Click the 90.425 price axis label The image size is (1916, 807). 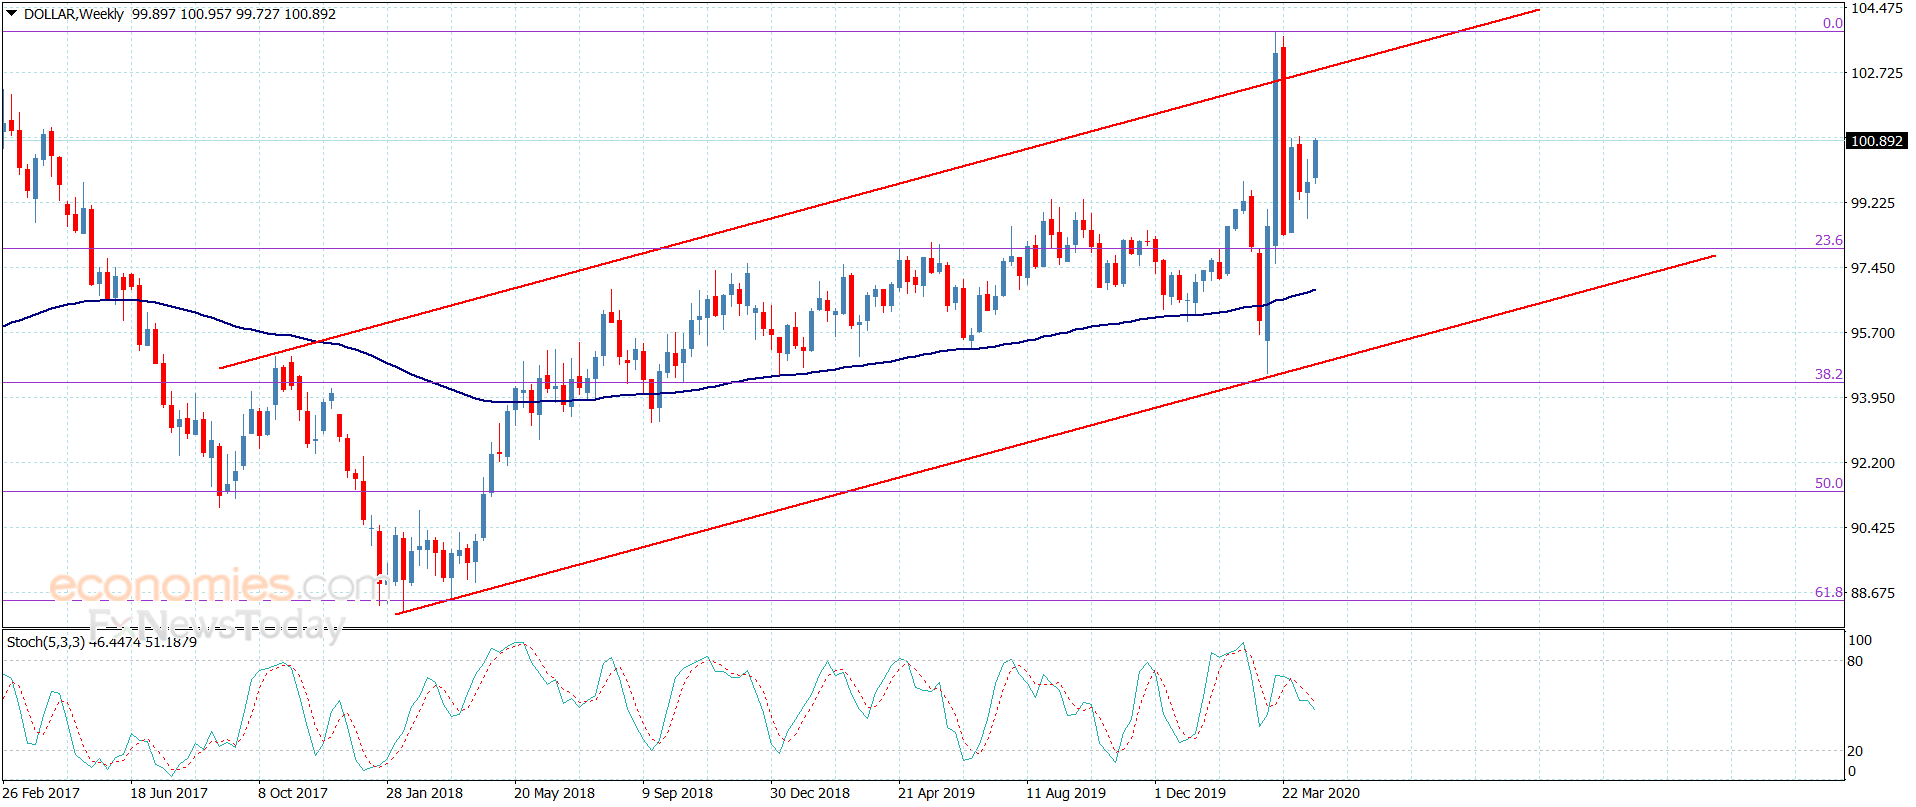(x=1873, y=528)
